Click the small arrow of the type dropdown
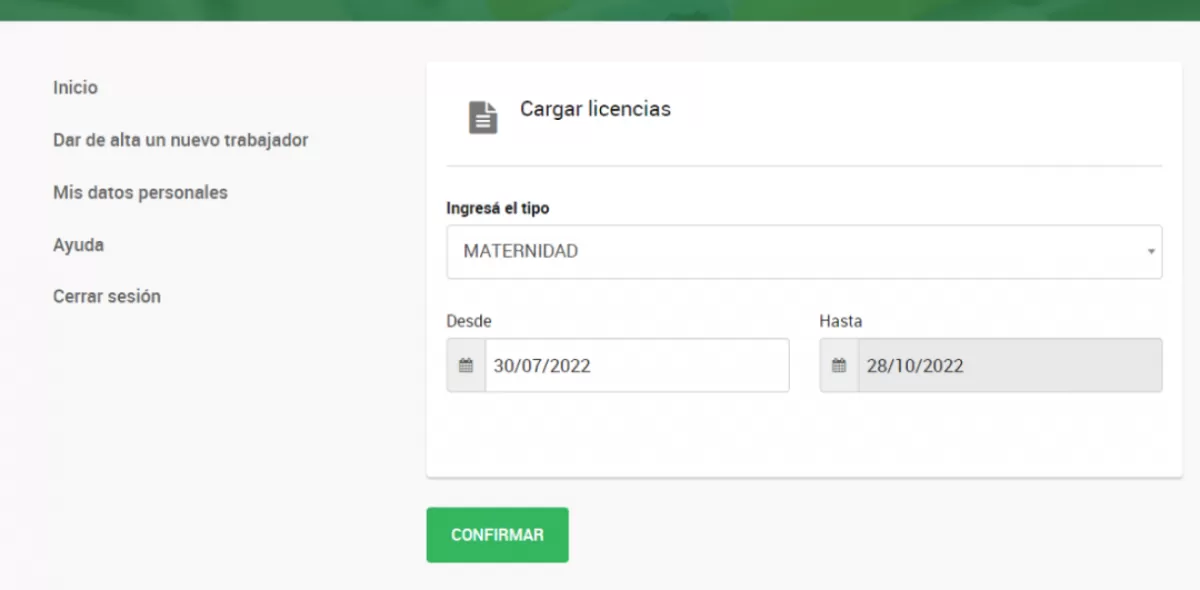 (1151, 252)
